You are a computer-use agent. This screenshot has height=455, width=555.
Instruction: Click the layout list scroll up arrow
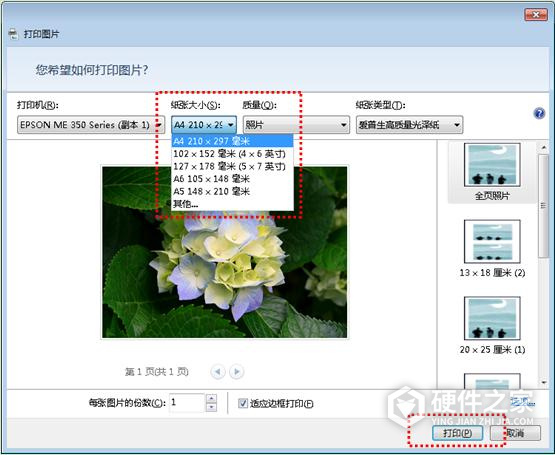click(543, 147)
